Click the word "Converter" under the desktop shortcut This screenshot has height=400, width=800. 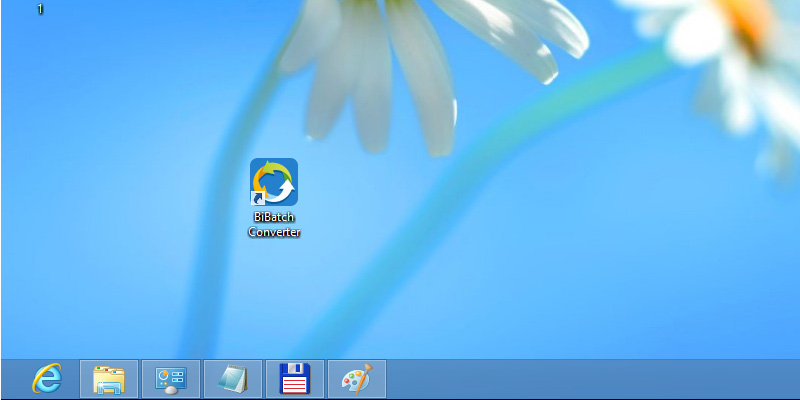point(274,232)
